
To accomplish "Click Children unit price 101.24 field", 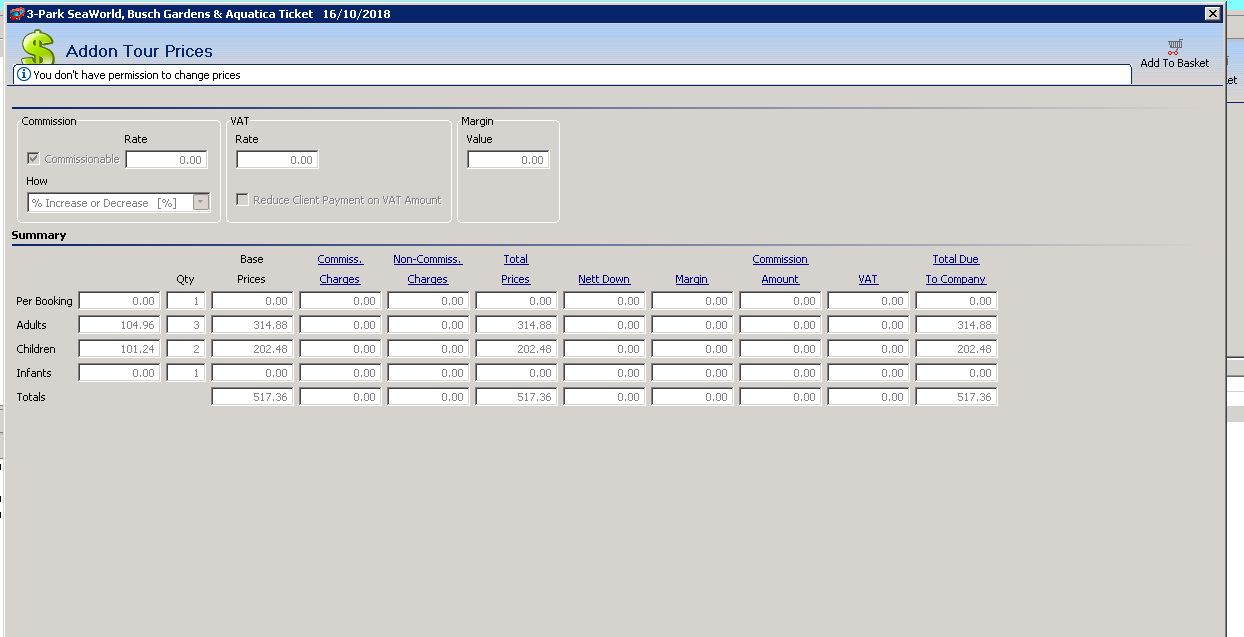I will 119,349.
